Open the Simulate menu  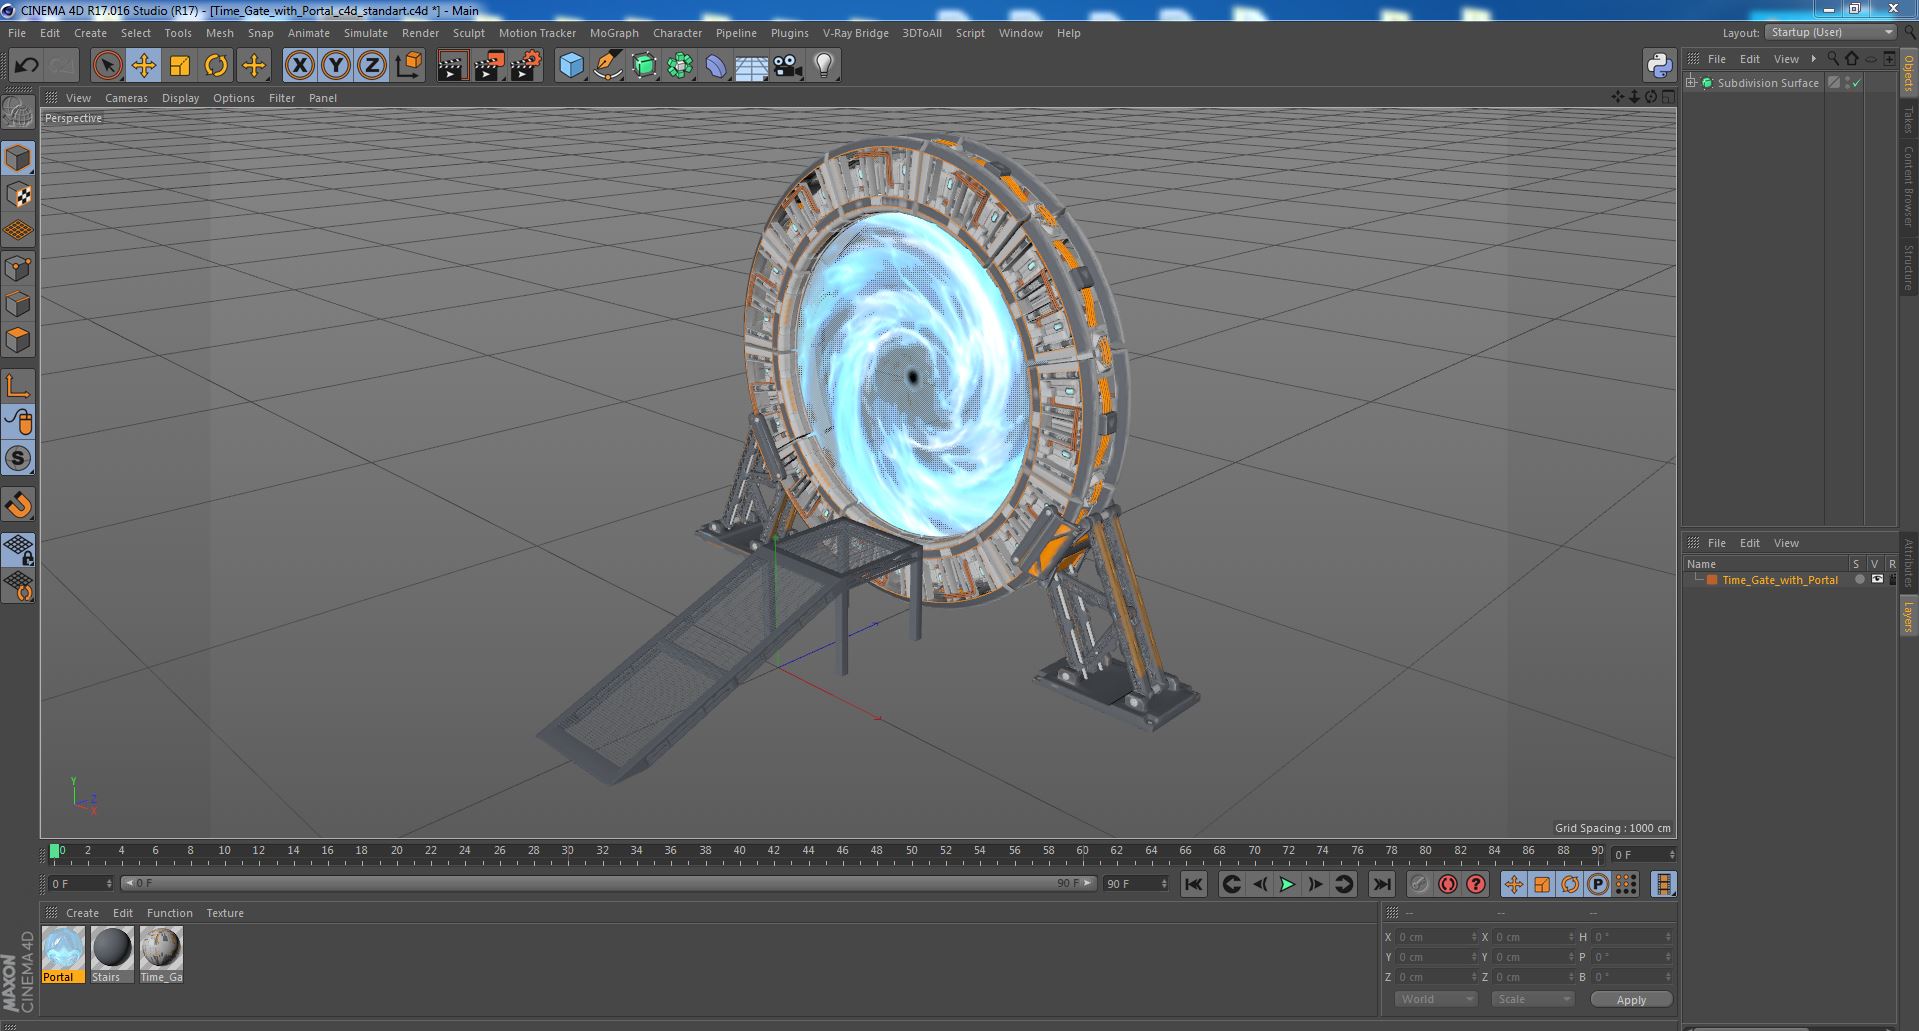tap(366, 33)
